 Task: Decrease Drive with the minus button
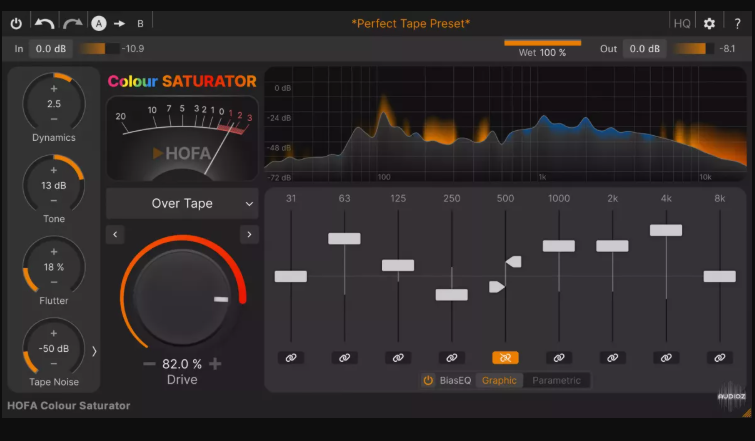click(x=149, y=364)
